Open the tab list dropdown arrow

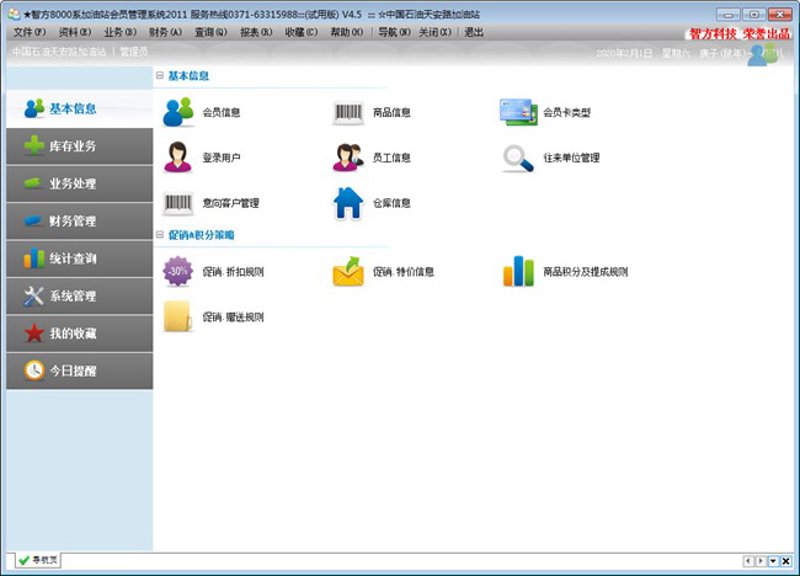coord(773,561)
